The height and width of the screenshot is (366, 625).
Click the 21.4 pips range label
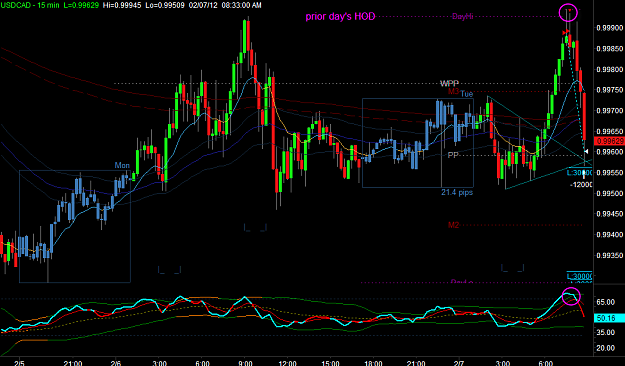(x=457, y=192)
